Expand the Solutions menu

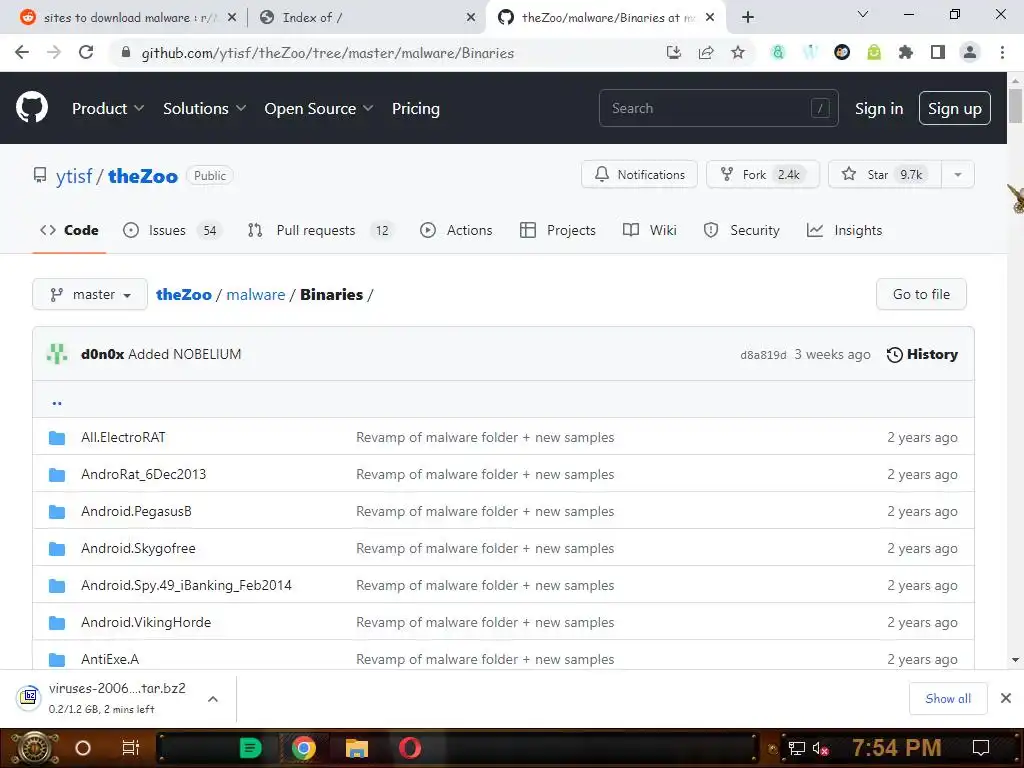pos(204,108)
